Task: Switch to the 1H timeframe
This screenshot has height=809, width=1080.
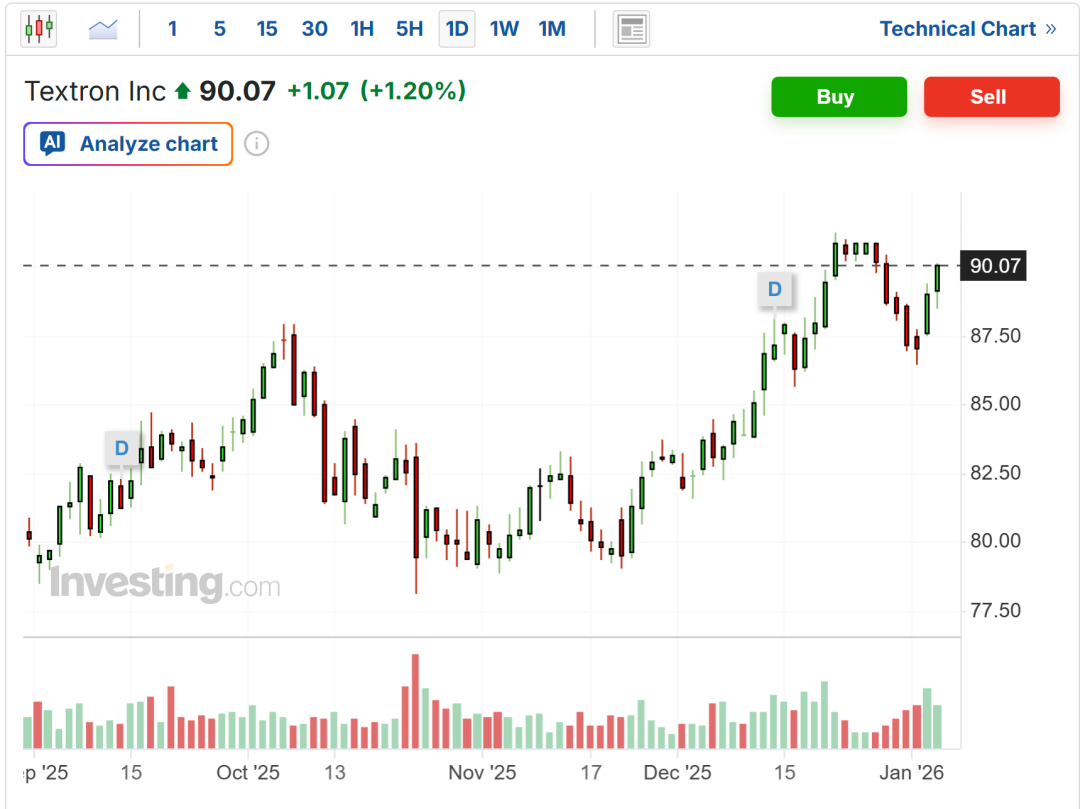Action: tap(362, 29)
